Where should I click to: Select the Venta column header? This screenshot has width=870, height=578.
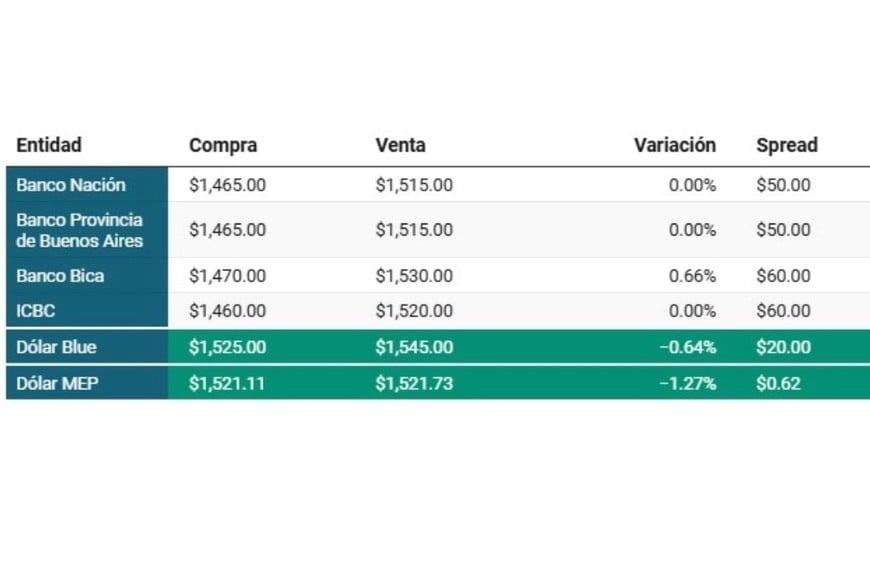tap(401, 145)
